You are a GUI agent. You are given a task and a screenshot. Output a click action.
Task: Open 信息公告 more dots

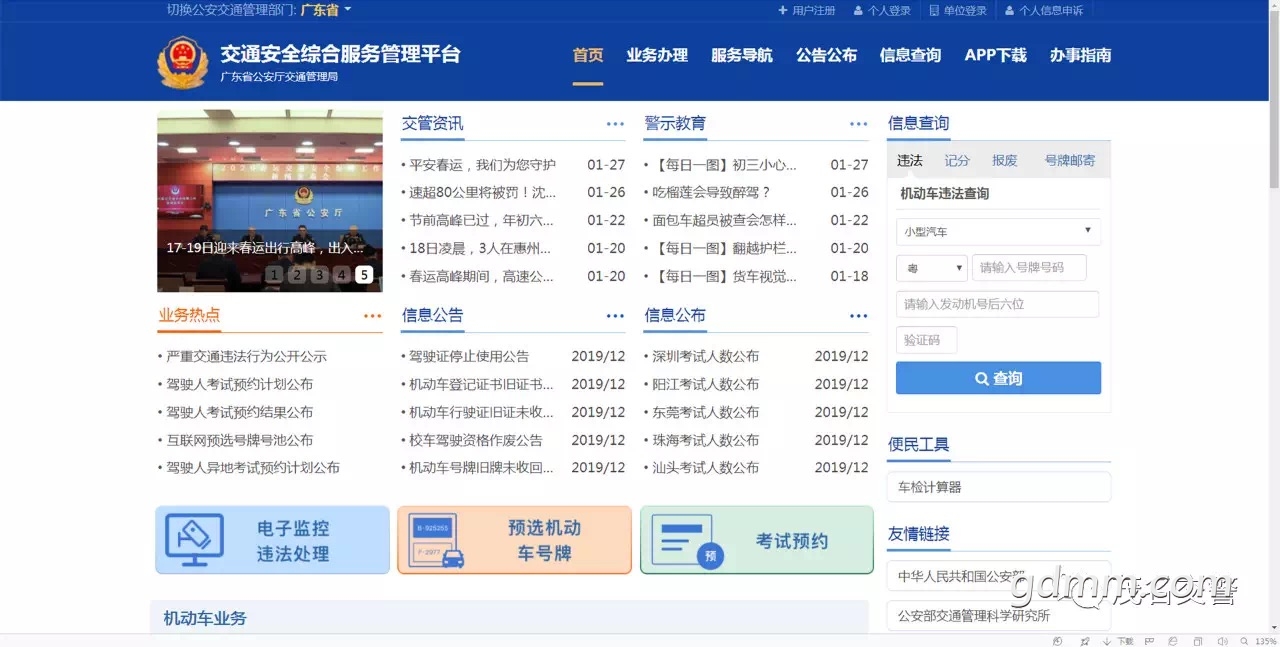pyautogui.click(x=615, y=316)
